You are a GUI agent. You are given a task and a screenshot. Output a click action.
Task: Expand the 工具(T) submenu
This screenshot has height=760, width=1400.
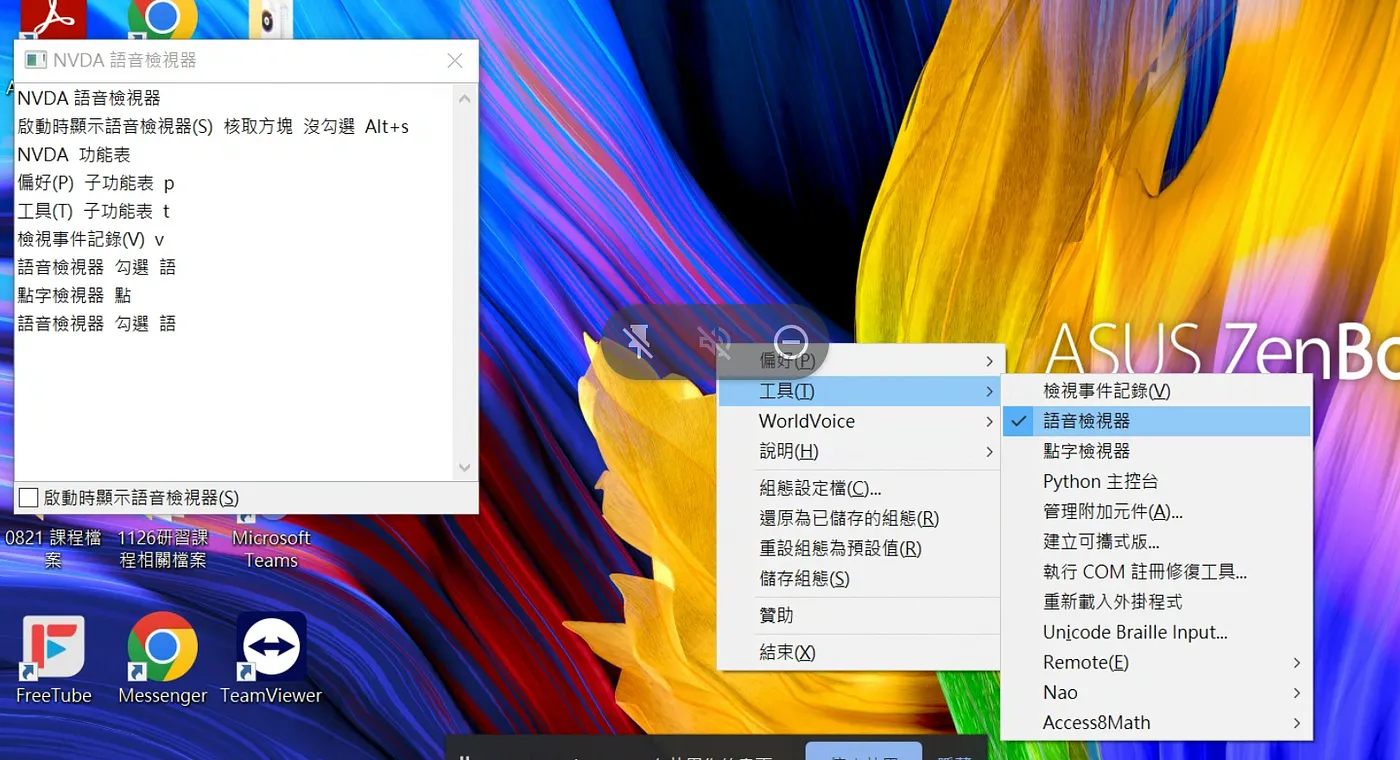coord(860,391)
